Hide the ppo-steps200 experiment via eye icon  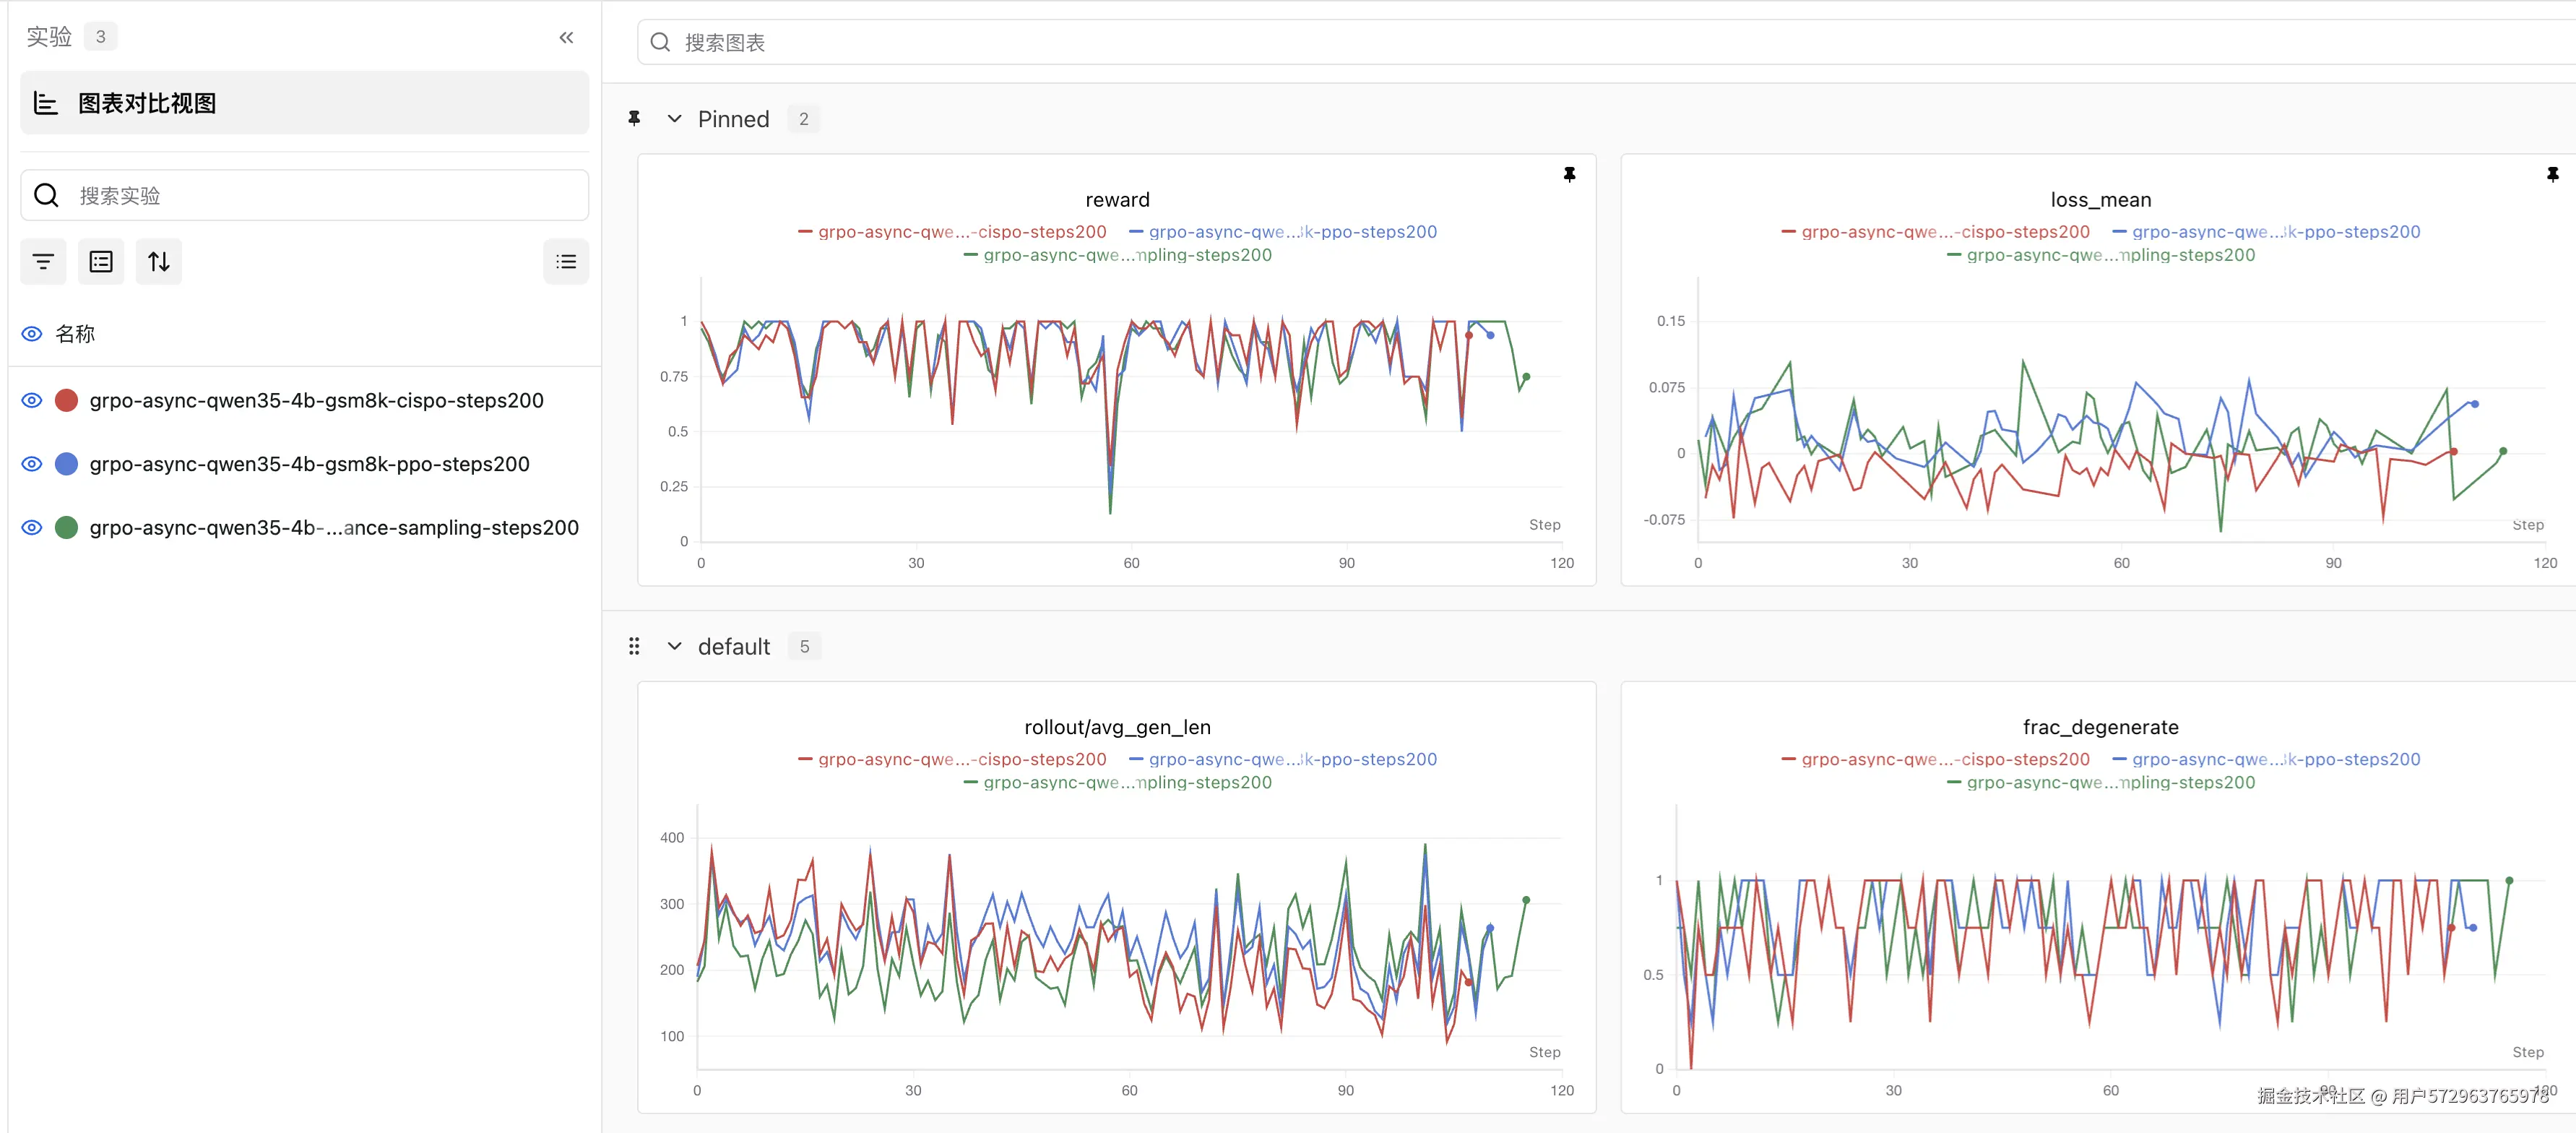(32, 464)
